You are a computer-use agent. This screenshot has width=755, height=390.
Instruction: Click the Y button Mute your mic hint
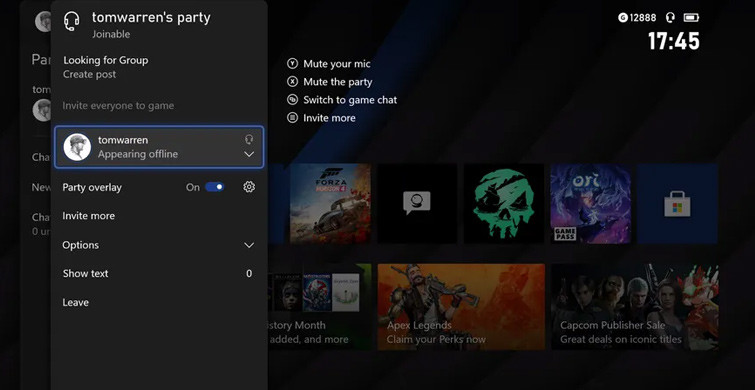click(292, 64)
